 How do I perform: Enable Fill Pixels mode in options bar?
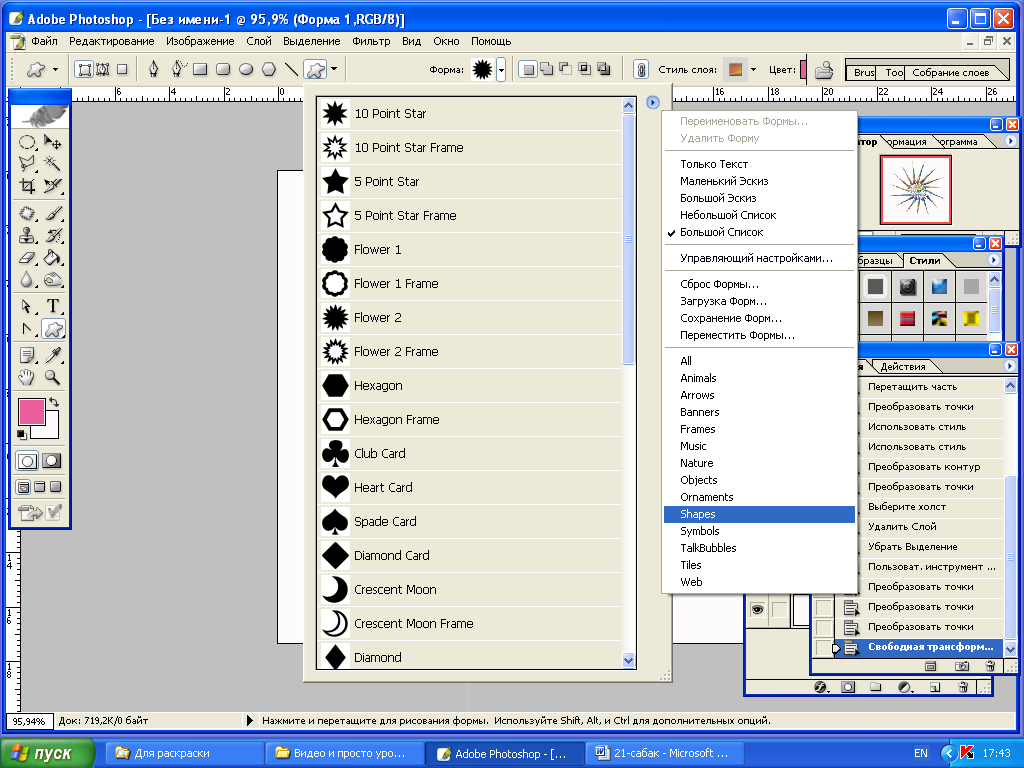(x=121, y=69)
